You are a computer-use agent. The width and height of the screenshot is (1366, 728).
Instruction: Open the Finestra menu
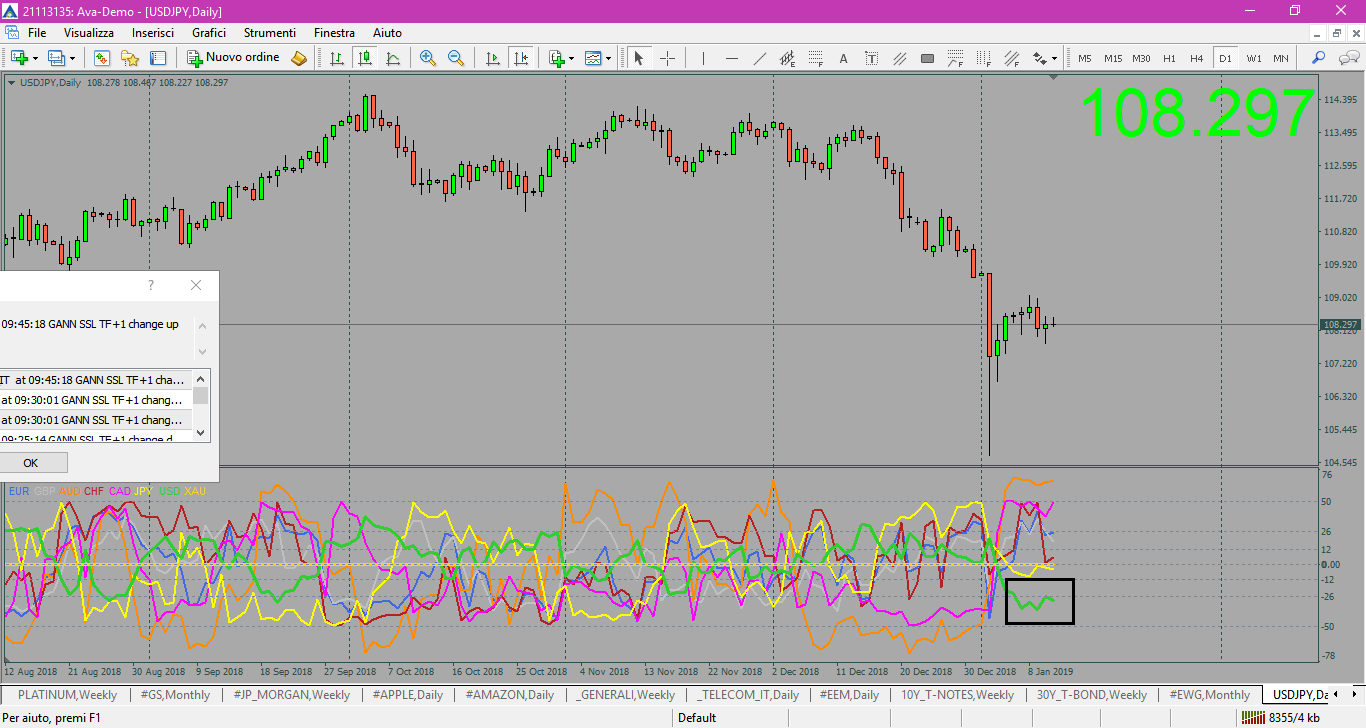point(334,33)
